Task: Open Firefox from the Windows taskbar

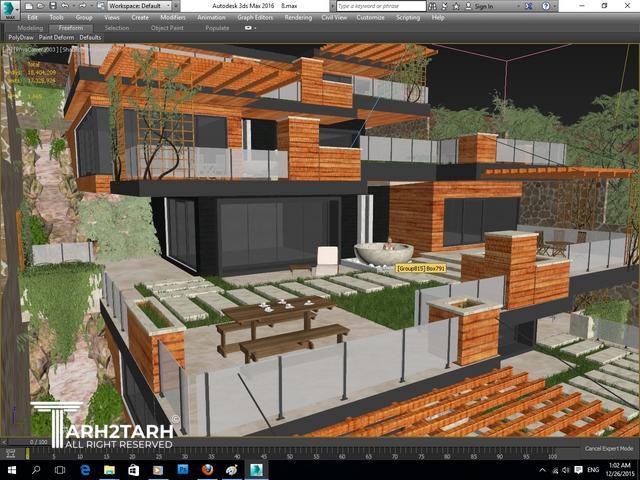Action: click(x=207, y=469)
